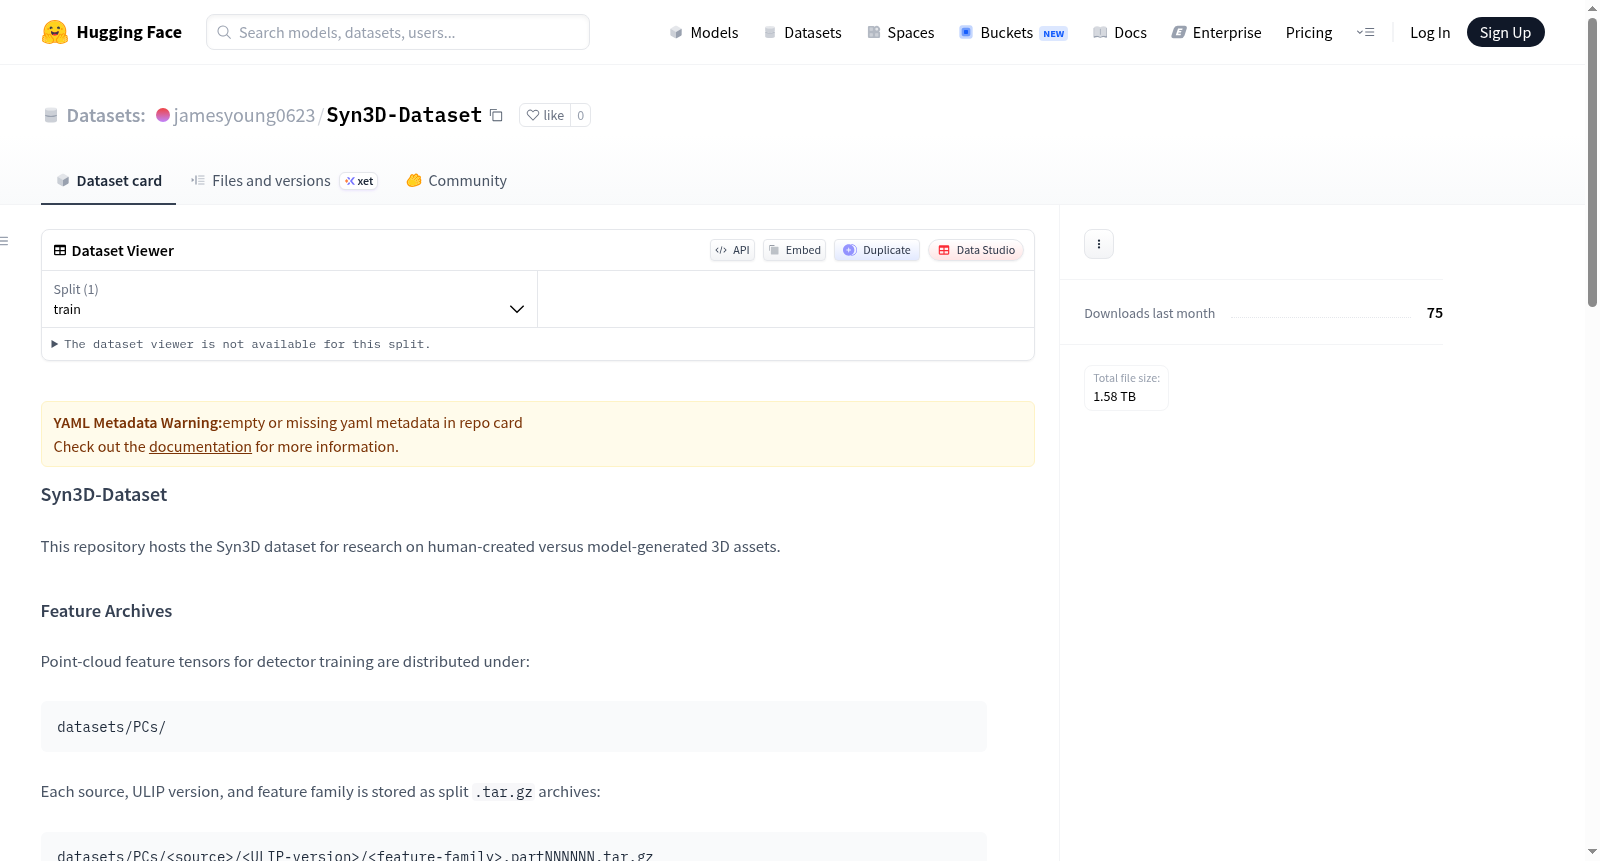Viewport: 1600px width, 861px height.
Task: Open Data Studio
Action: click(976, 250)
